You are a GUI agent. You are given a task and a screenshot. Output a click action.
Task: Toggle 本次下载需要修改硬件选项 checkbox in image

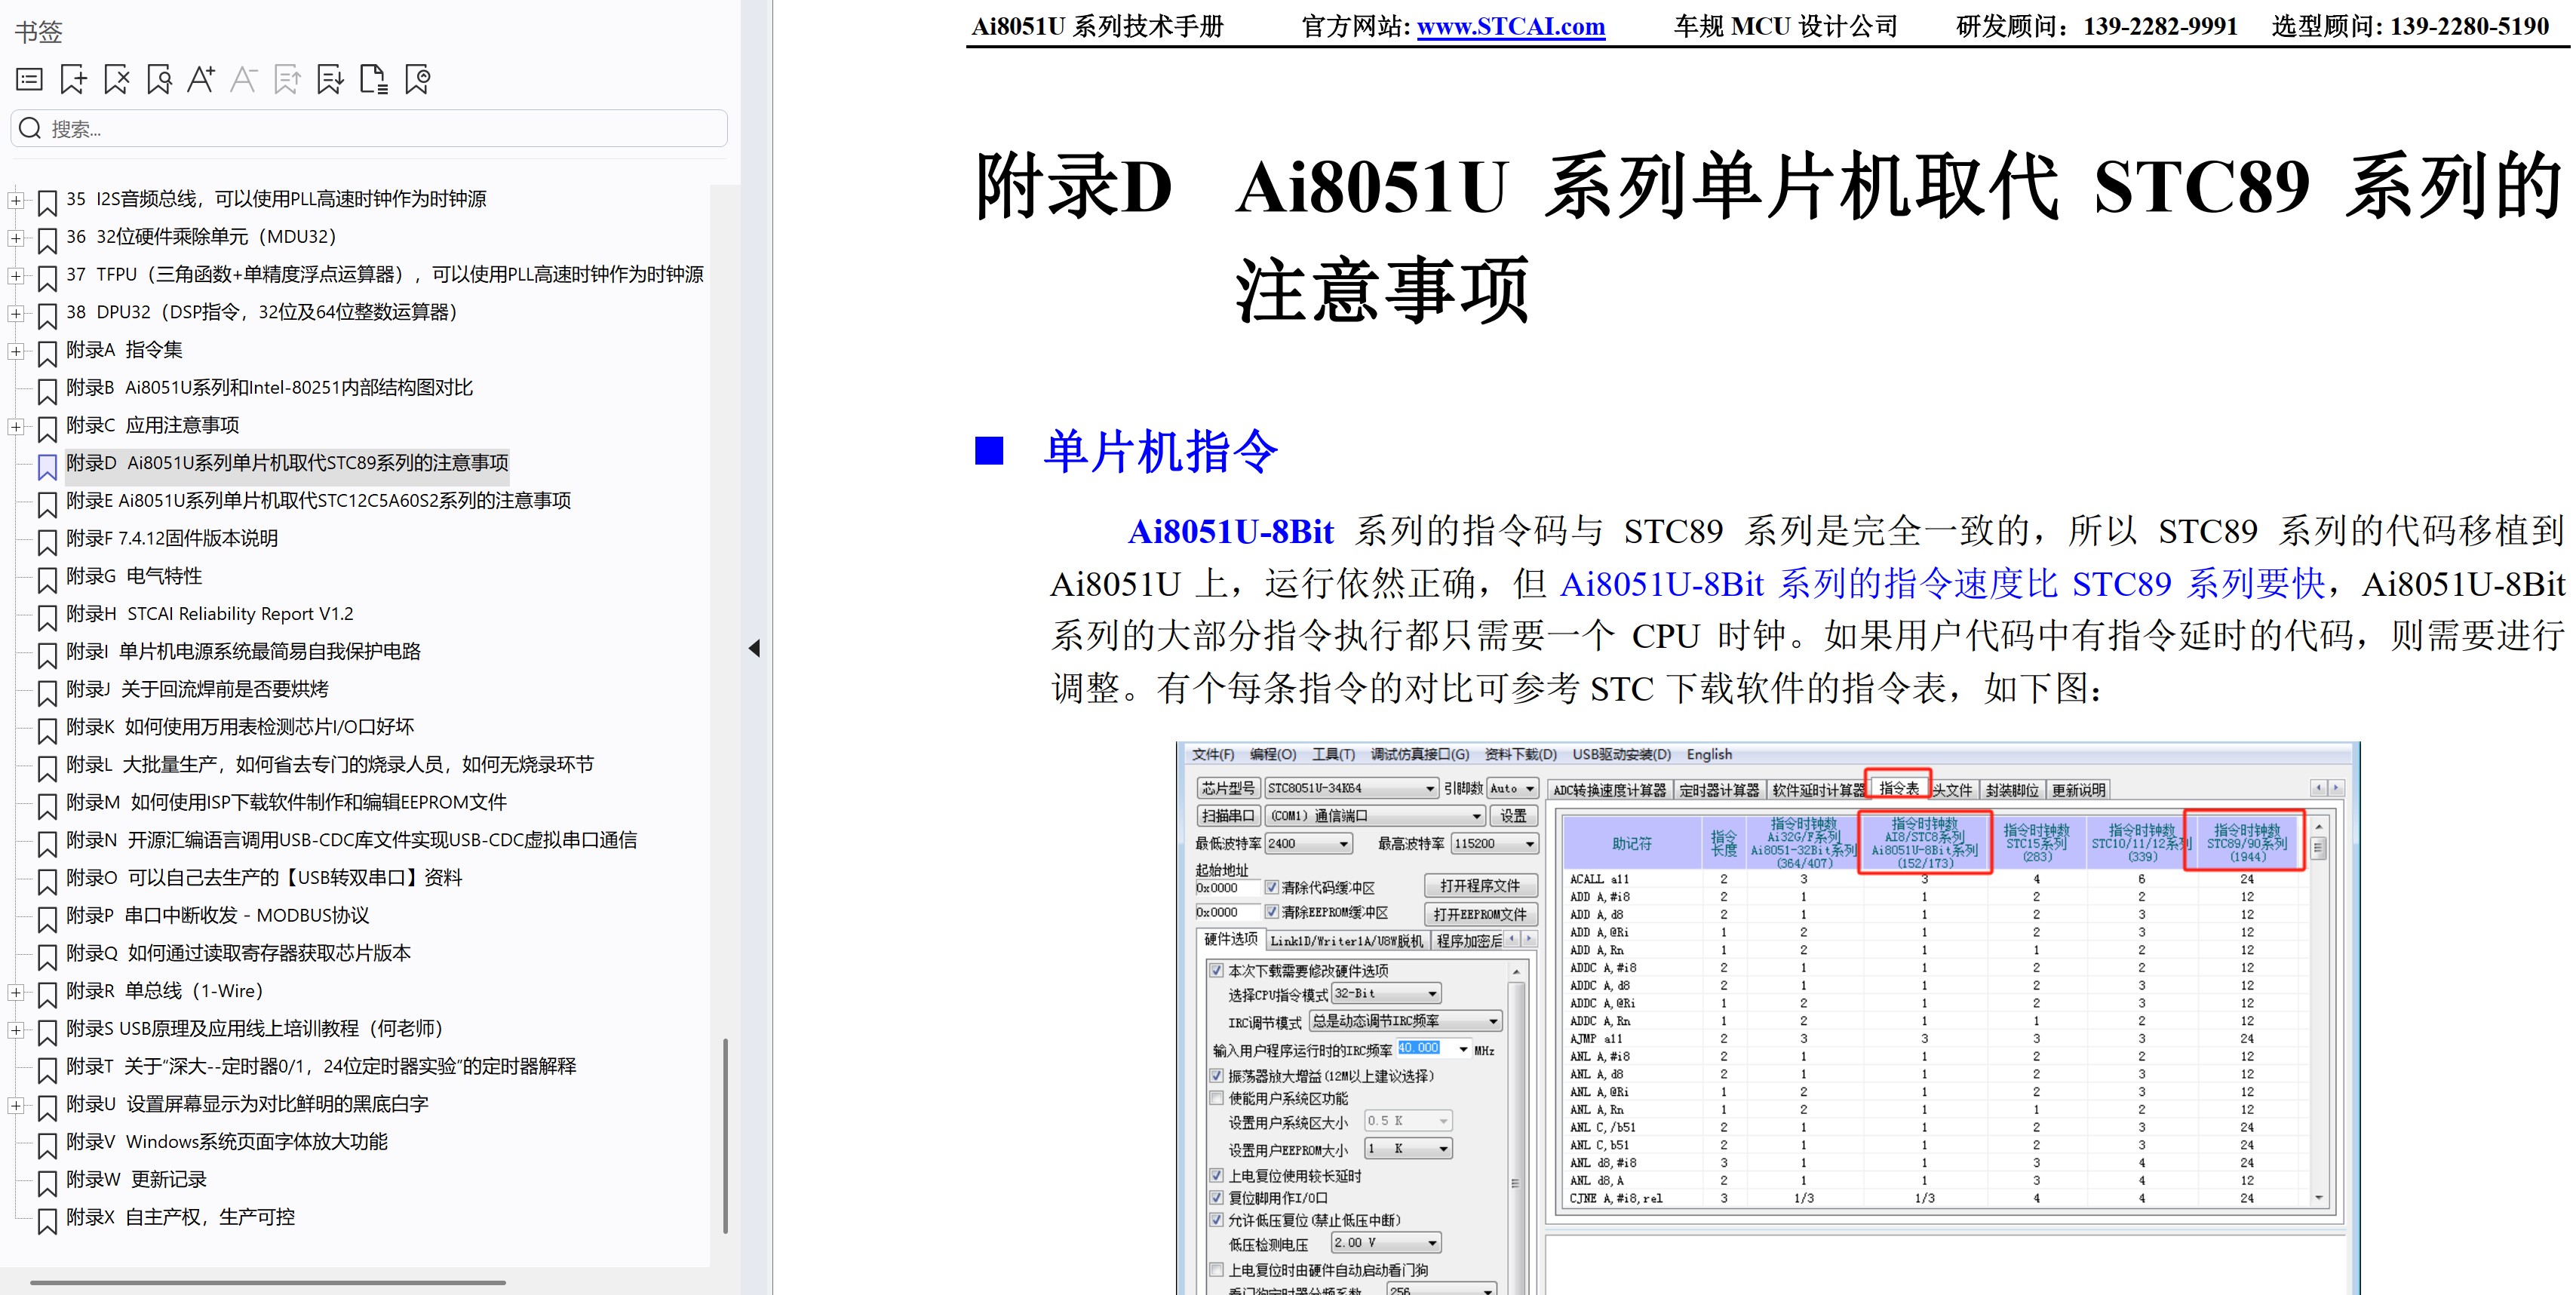[1216, 970]
